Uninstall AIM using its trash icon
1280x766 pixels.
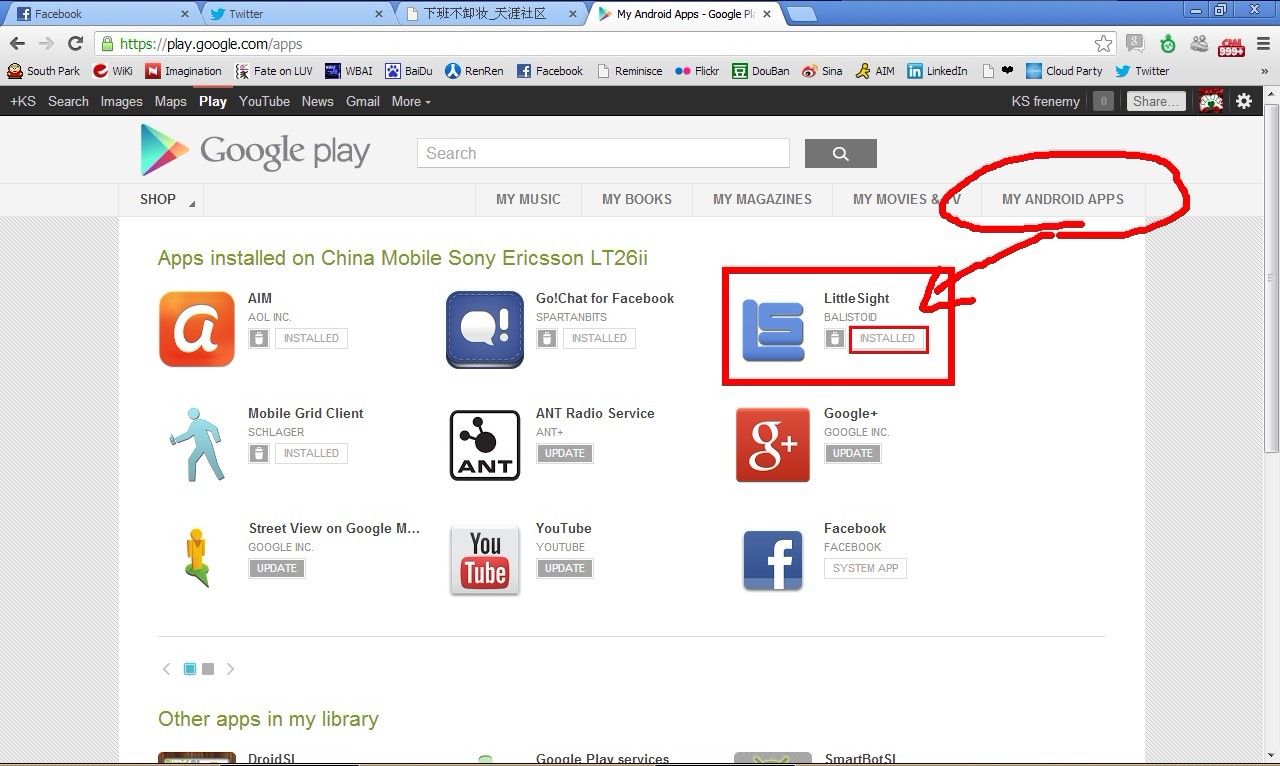259,338
